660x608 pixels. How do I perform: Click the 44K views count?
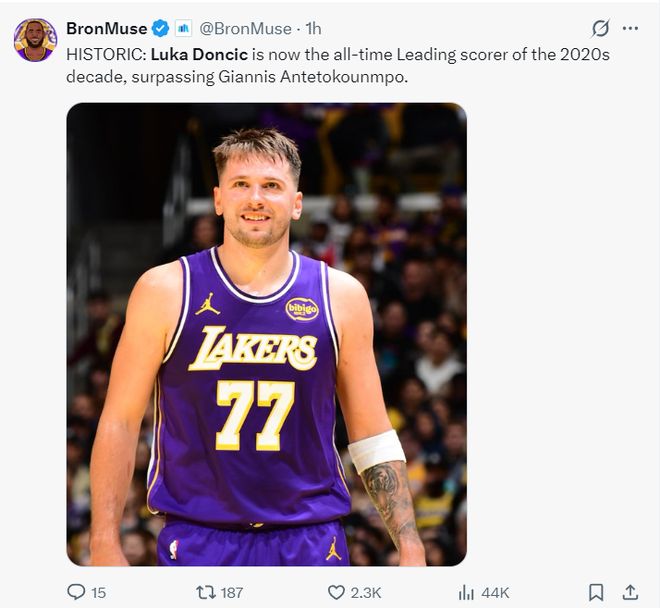coord(495,592)
